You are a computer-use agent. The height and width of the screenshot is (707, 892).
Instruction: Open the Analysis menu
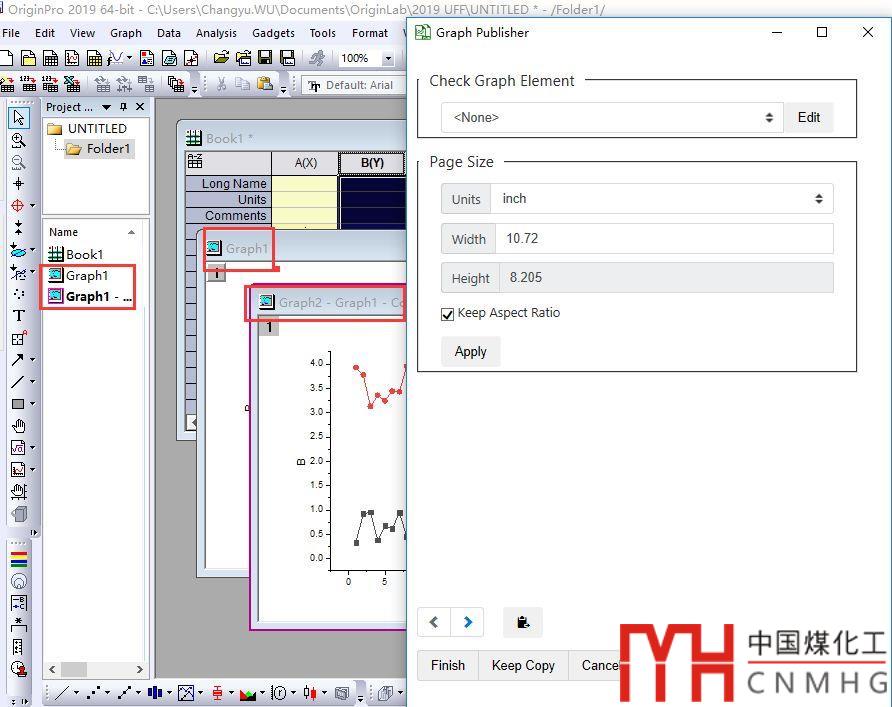216,33
